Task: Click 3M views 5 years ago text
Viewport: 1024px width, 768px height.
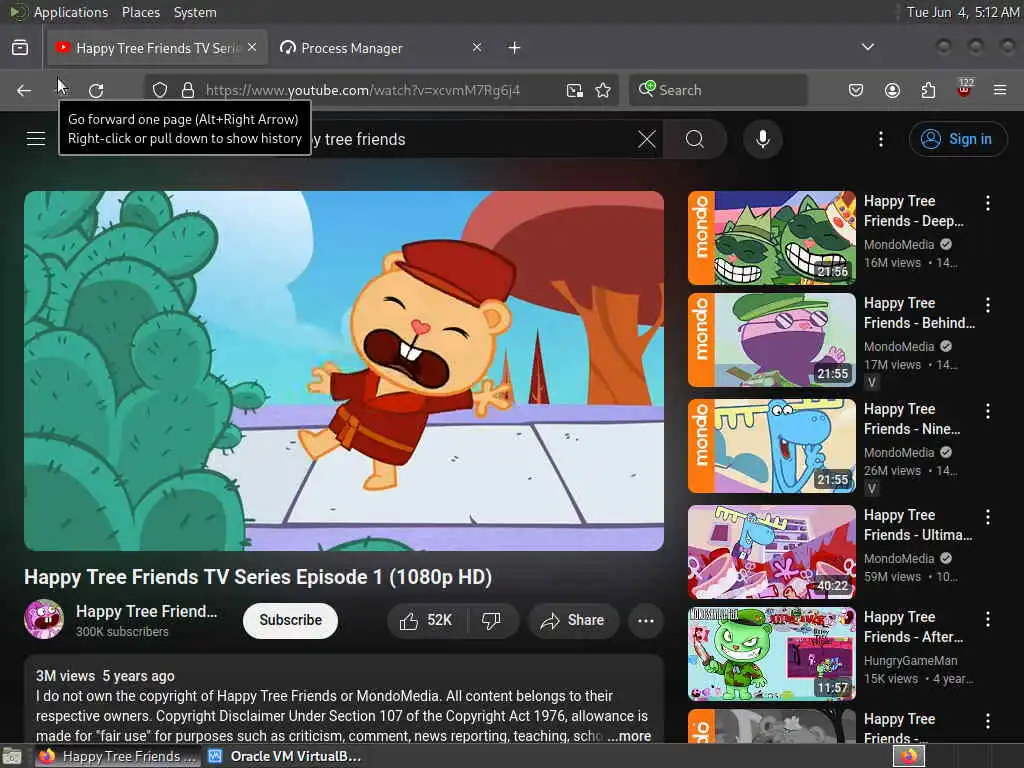Action: click(x=105, y=676)
